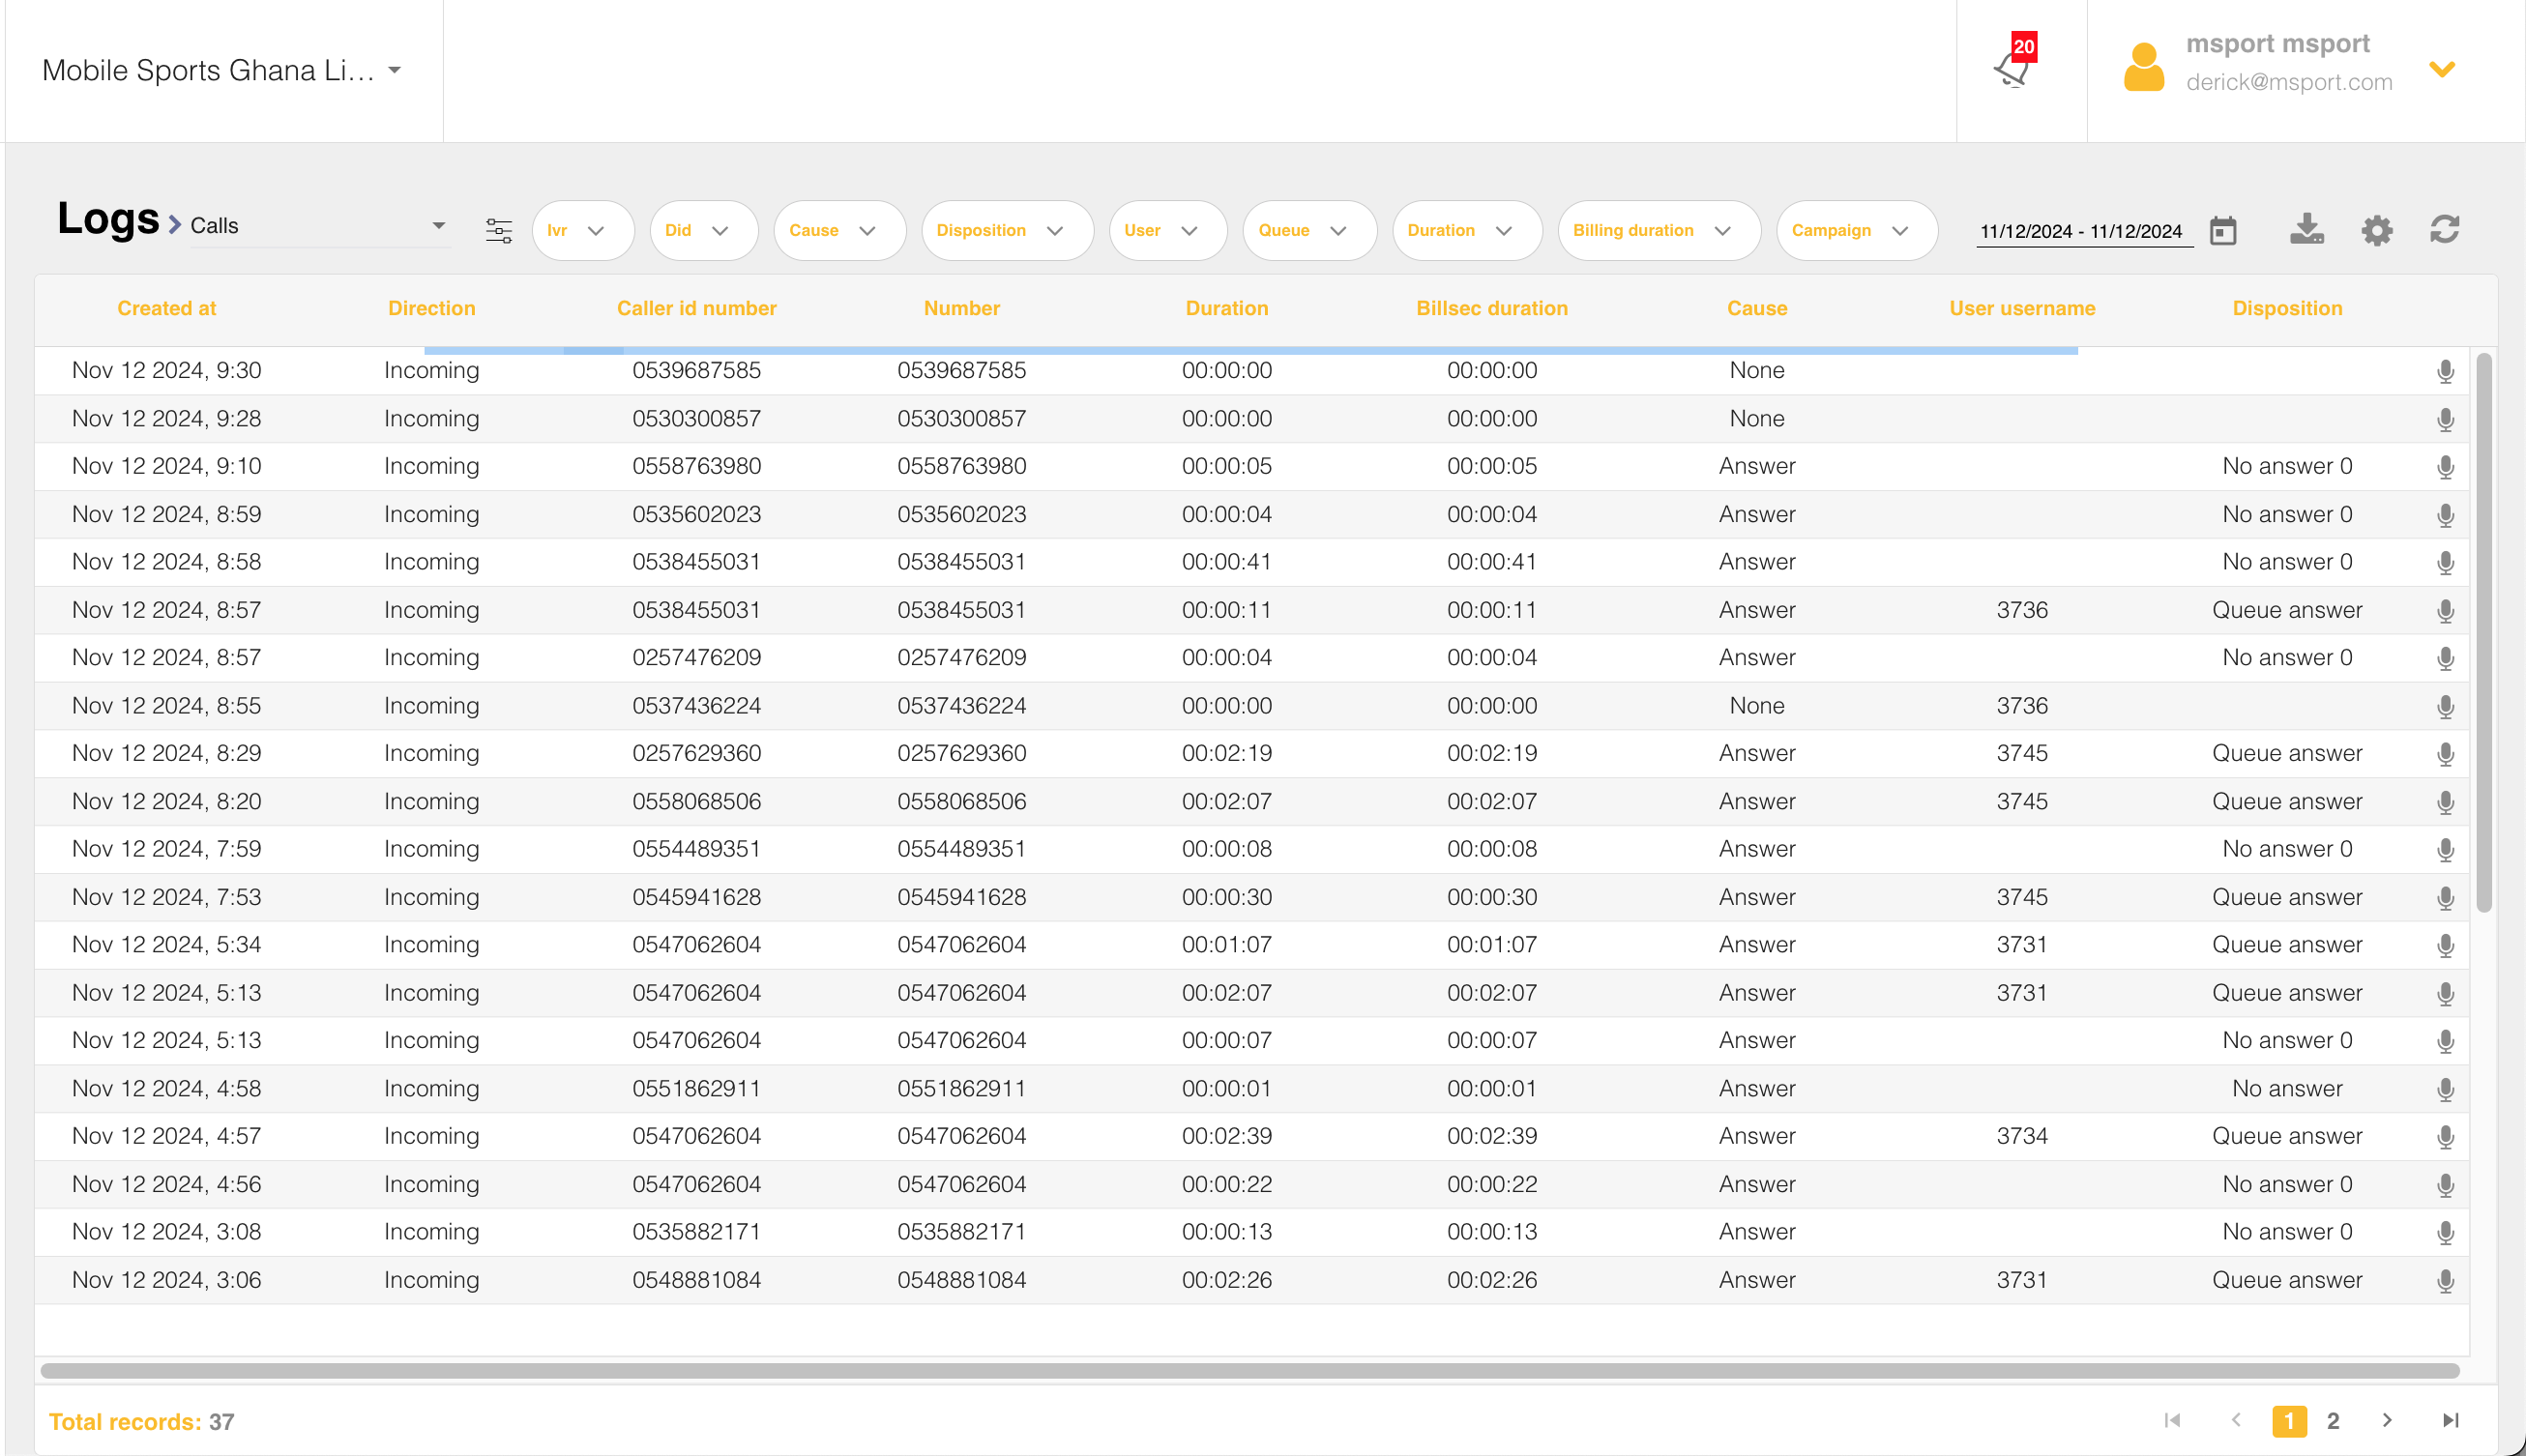Play recording for the 7:59 call
Screen dimensions: 2526x1456
coord(2445,849)
